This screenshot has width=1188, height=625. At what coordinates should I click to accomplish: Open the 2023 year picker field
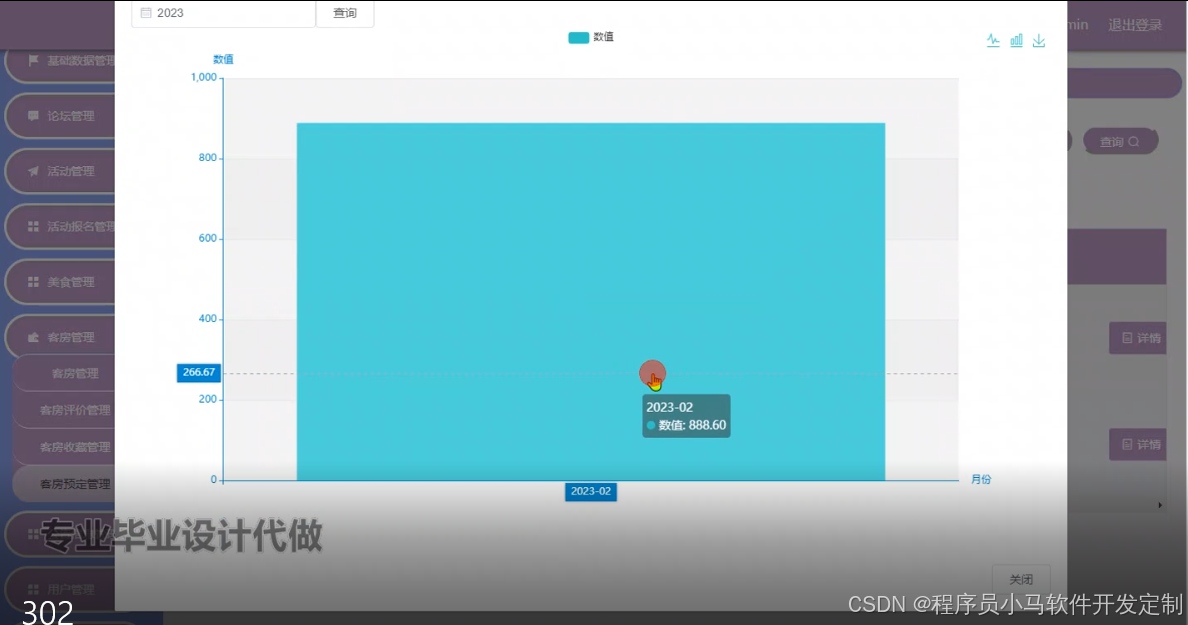(x=224, y=13)
